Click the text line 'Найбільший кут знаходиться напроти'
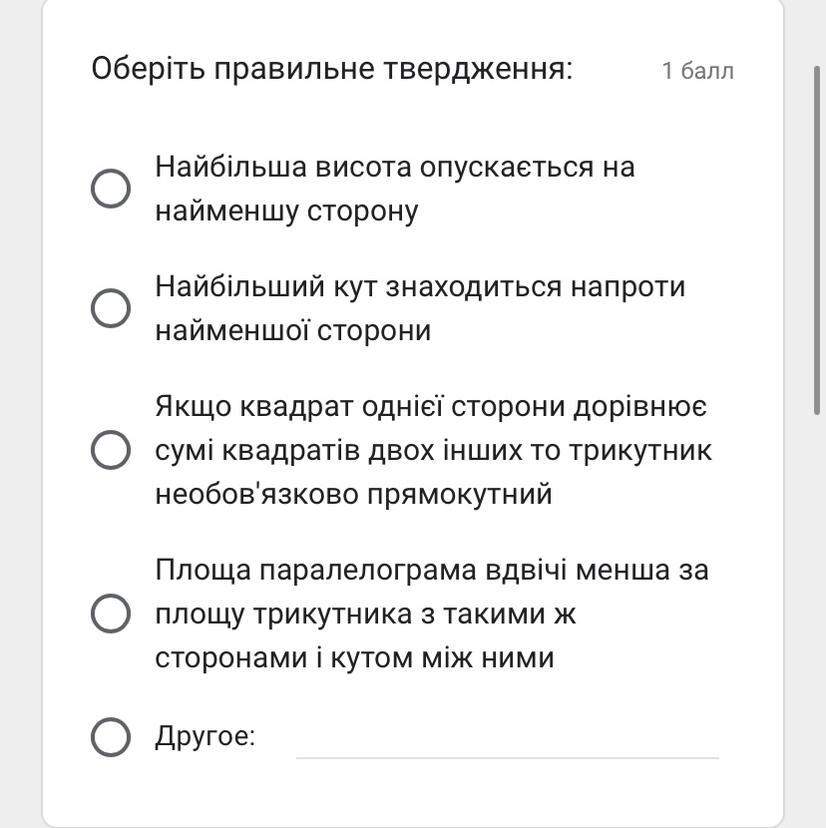Screen dimensions: 826x828 point(420,287)
